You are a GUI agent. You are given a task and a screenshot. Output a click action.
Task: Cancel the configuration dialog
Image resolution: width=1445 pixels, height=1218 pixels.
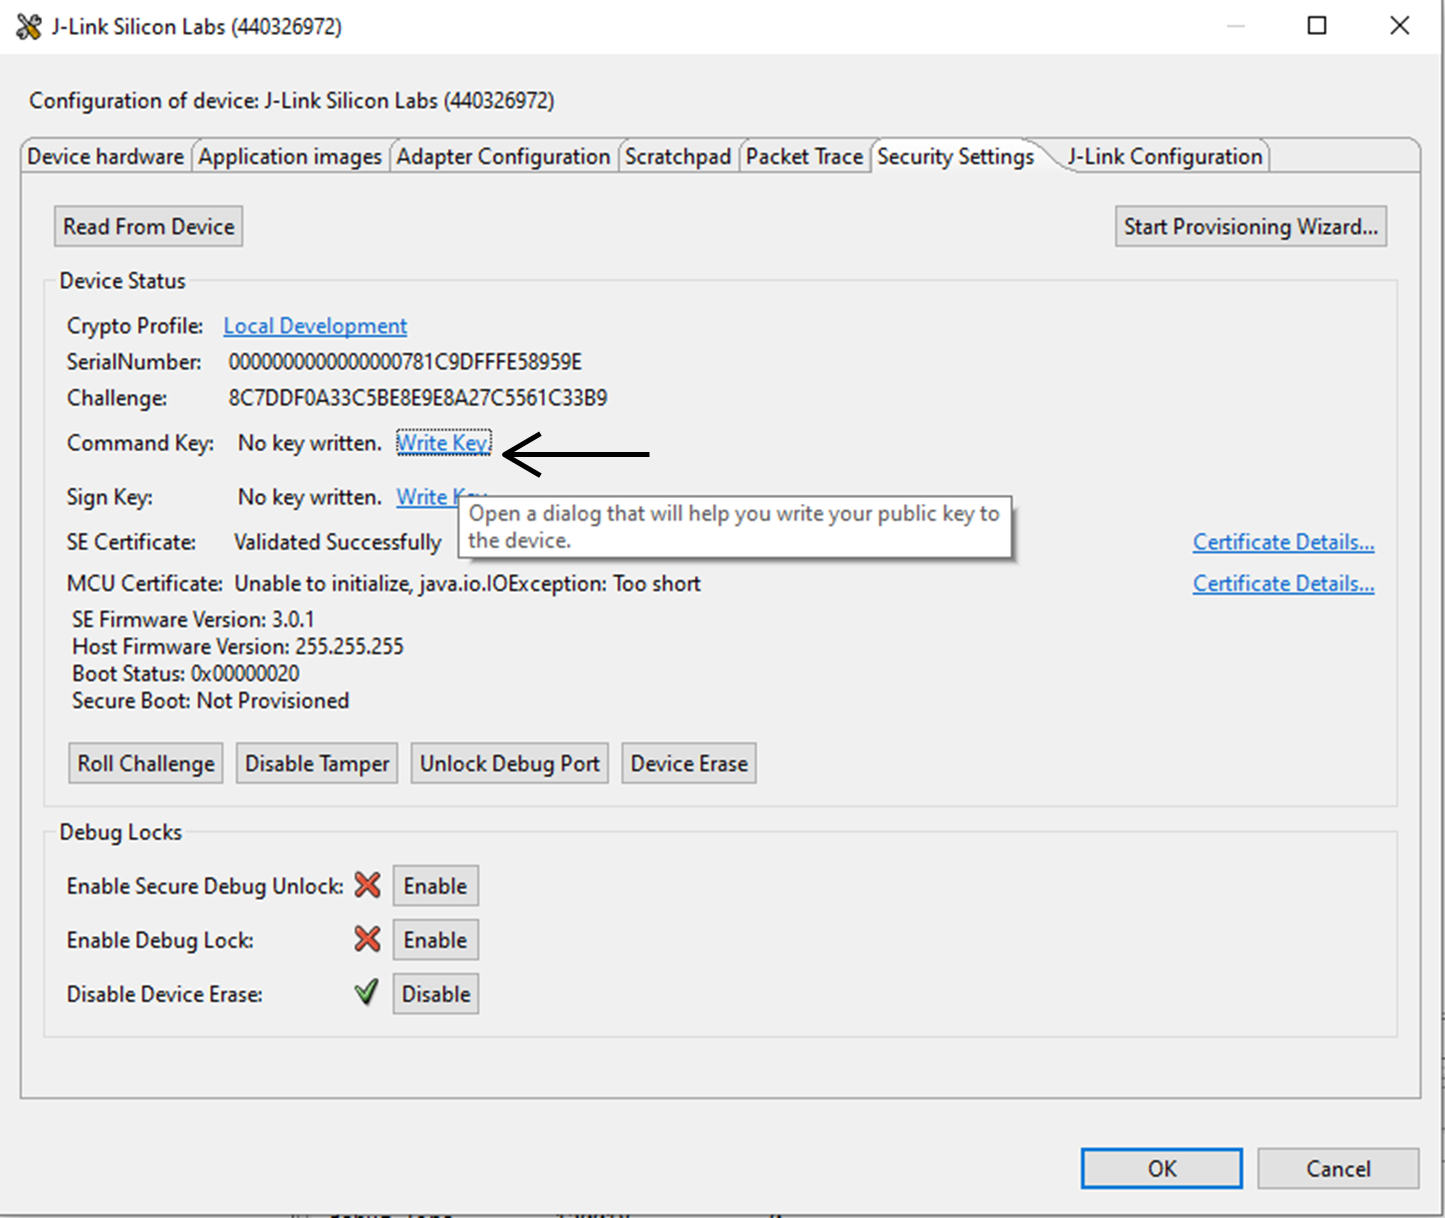pyautogui.click(x=1338, y=1168)
